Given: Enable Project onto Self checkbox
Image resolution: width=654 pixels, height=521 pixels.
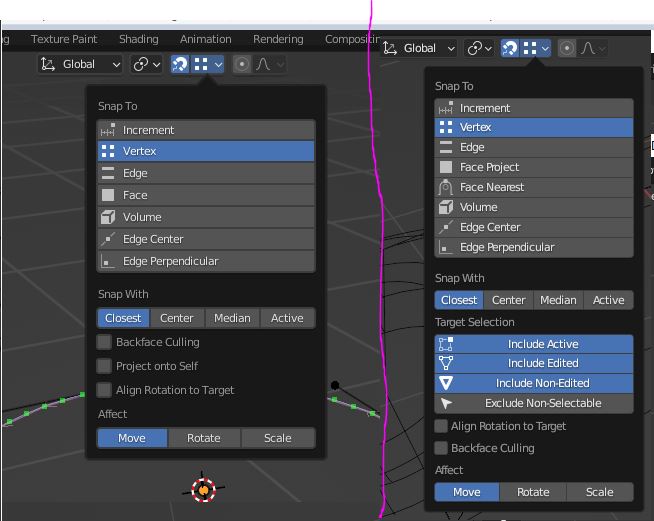Looking at the screenshot, I should [x=104, y=366].
